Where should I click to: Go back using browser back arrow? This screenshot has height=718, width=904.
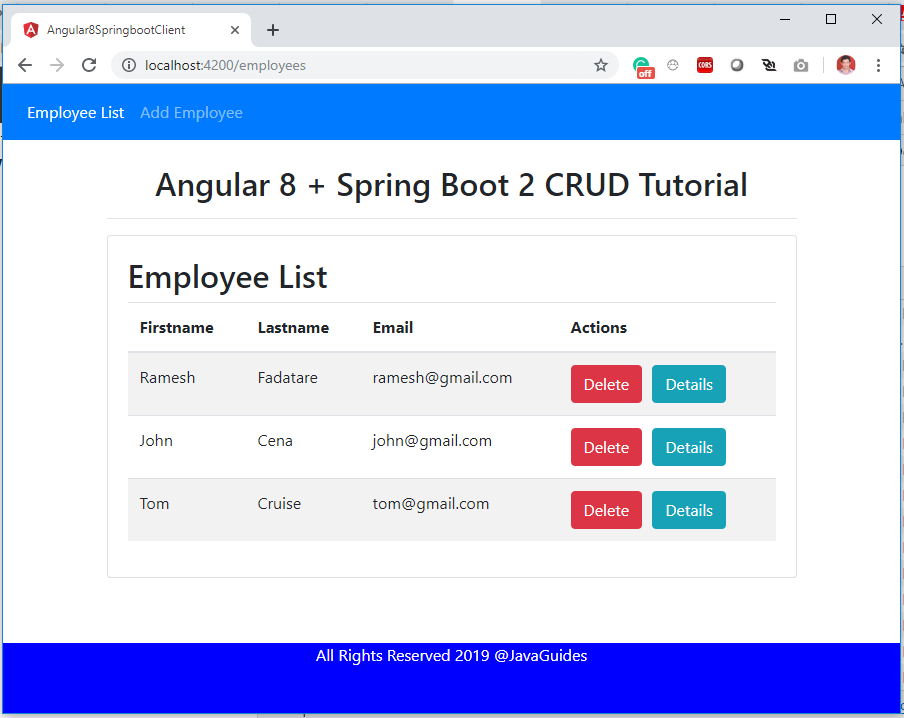pos(25,65)
